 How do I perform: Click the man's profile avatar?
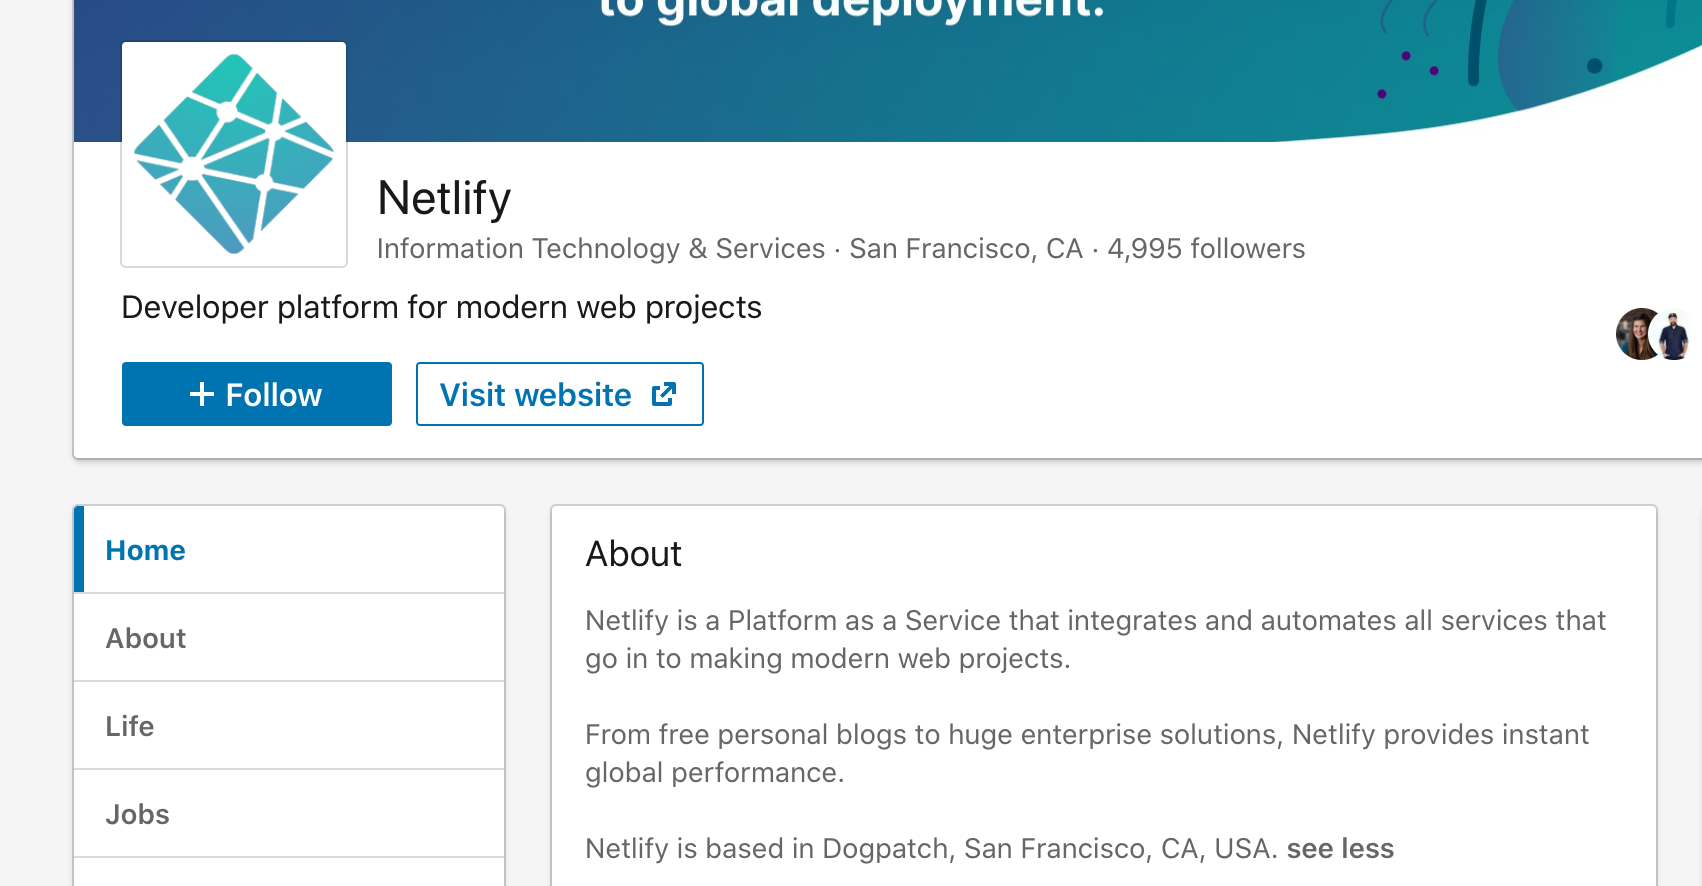click(x=1674, y=336)
